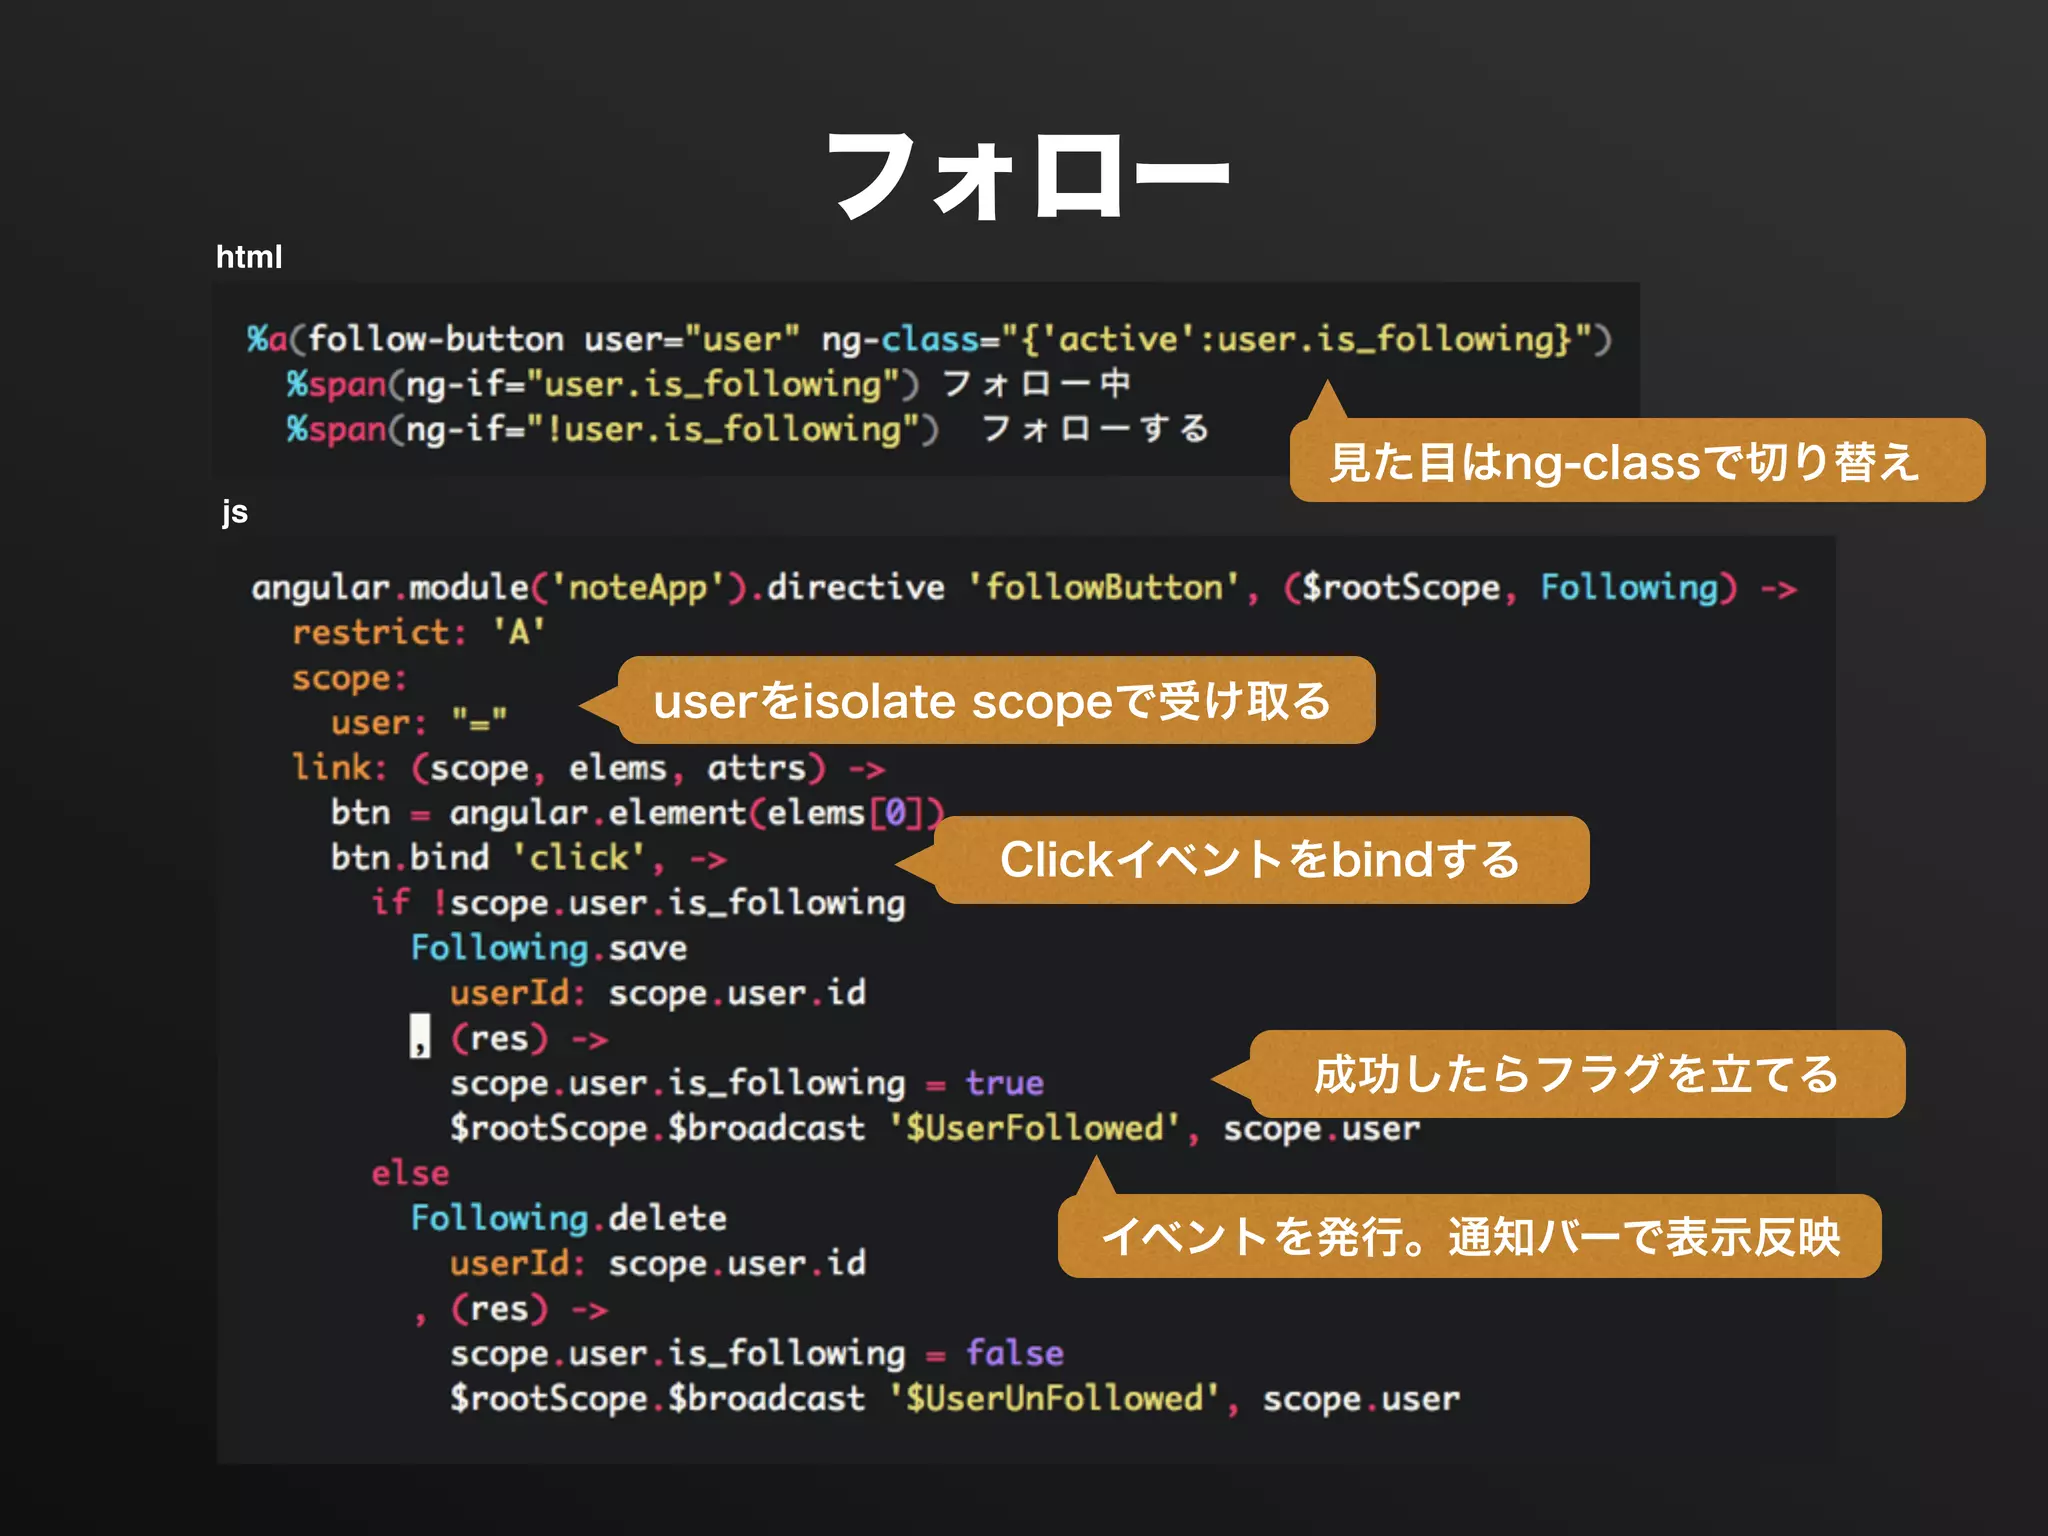This screenshot has height=1536, width=2048.
Task: Click the 'if !scope.user.is_following' line
Action: 638,903
